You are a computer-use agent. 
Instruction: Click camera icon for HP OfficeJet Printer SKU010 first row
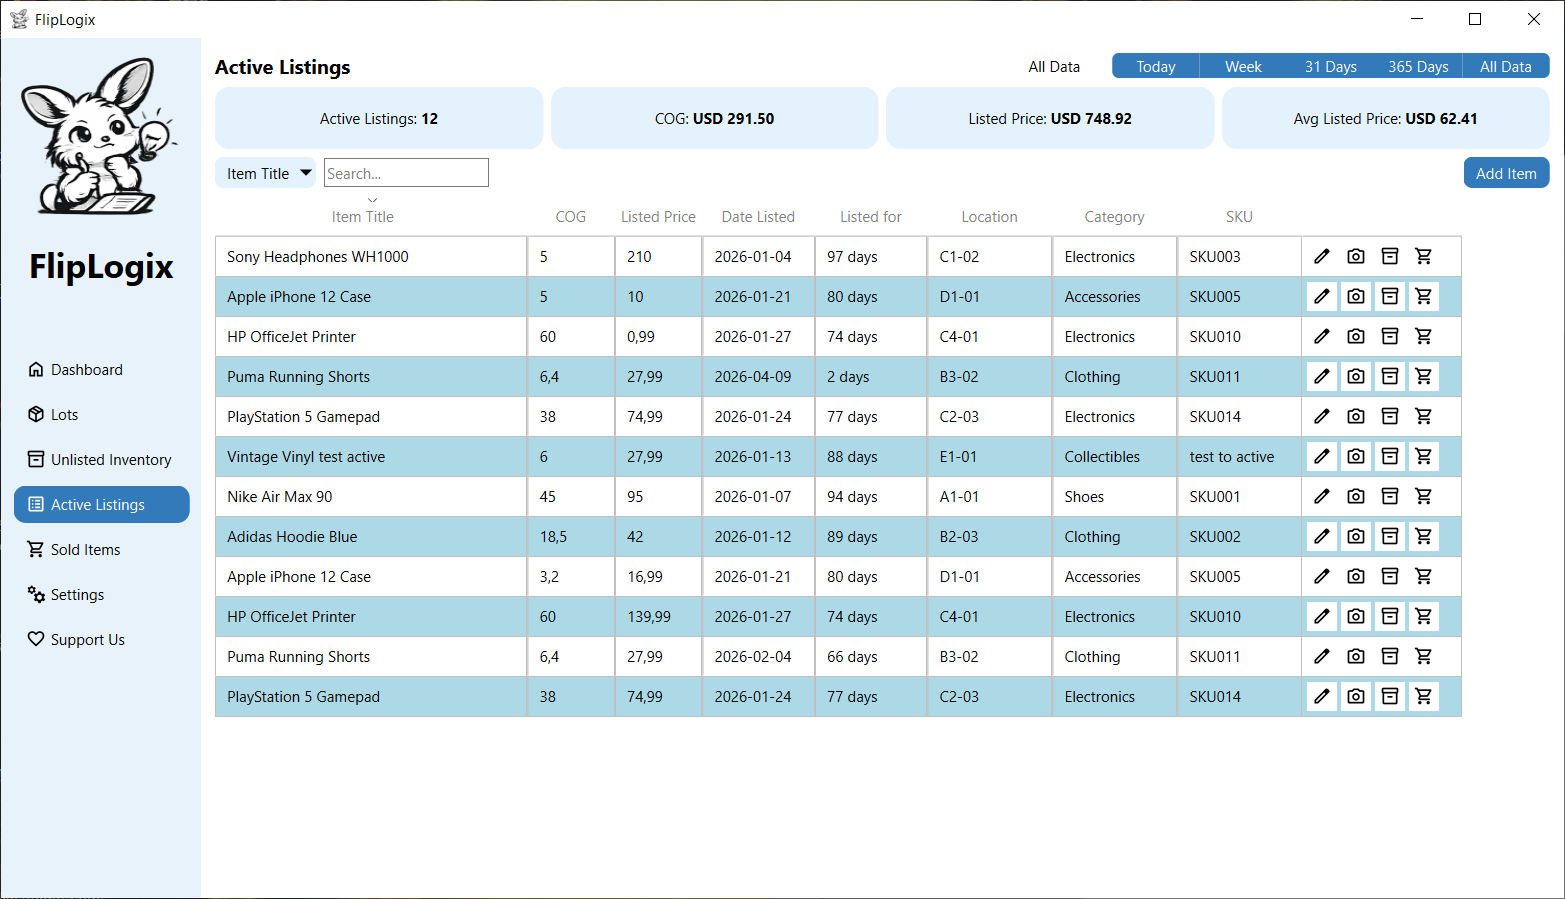1355,336
